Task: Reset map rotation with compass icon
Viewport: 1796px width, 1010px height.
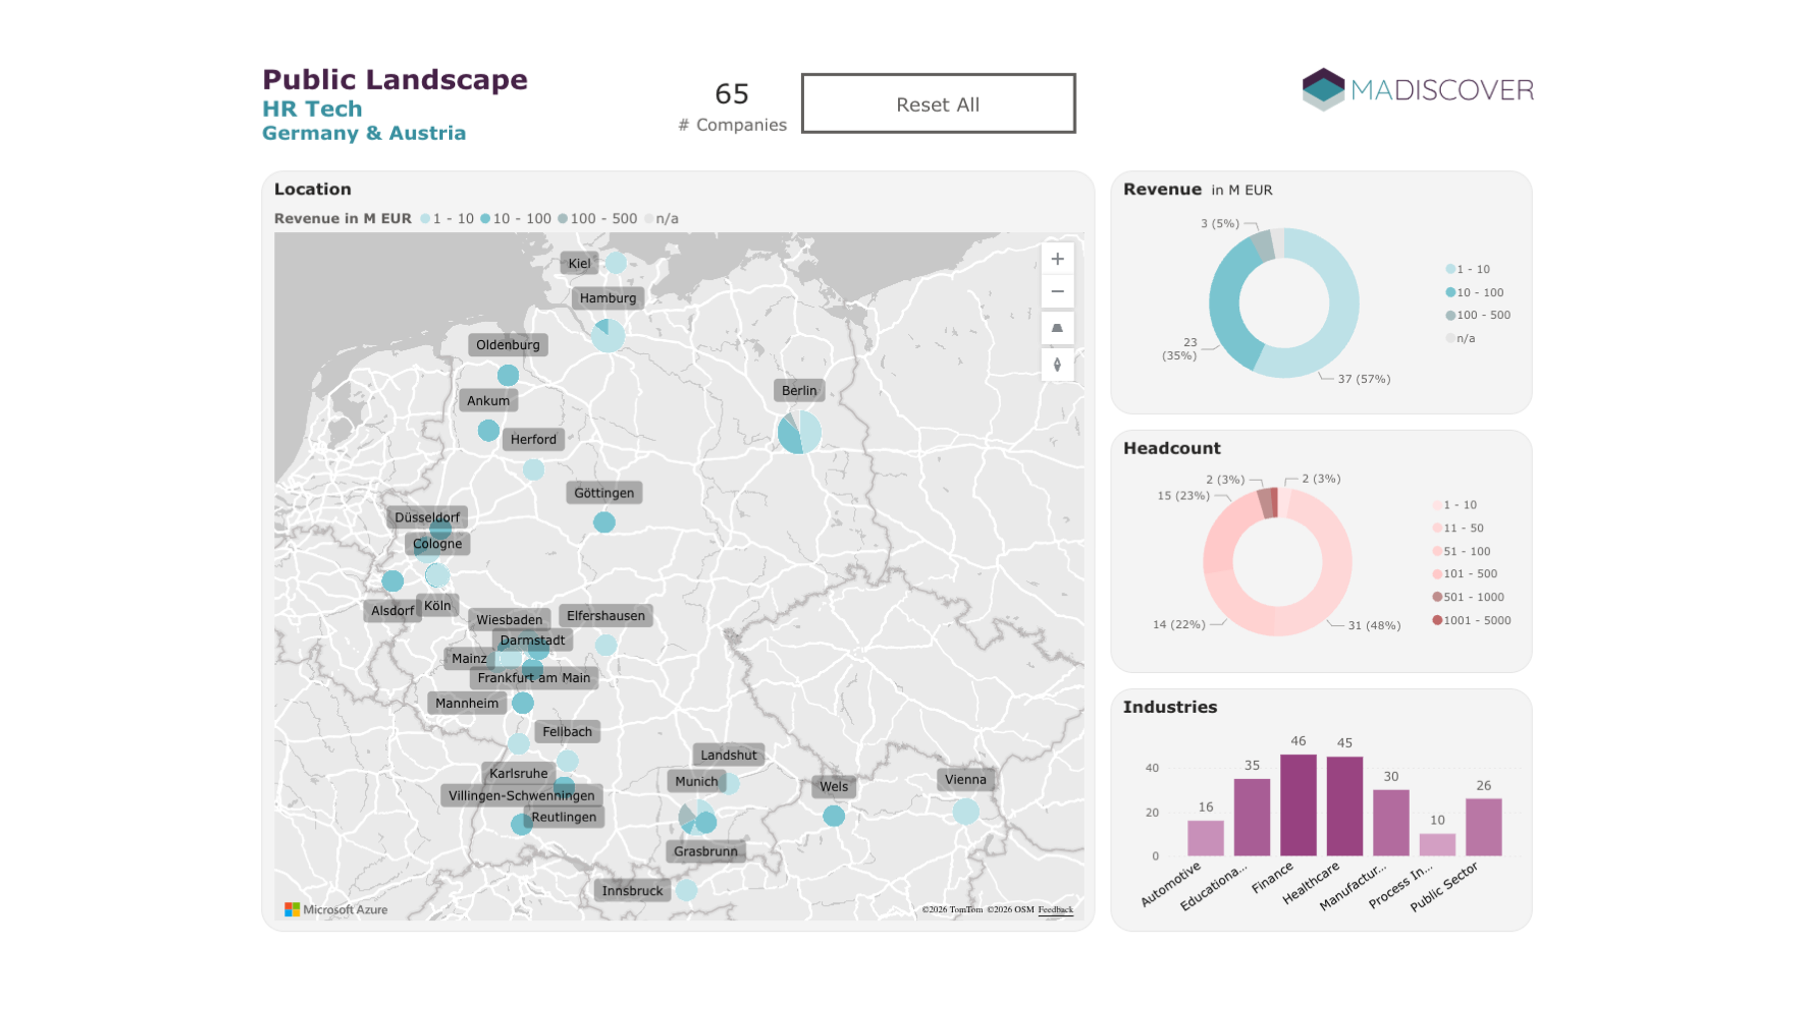Action: [x=1056, y=365]
